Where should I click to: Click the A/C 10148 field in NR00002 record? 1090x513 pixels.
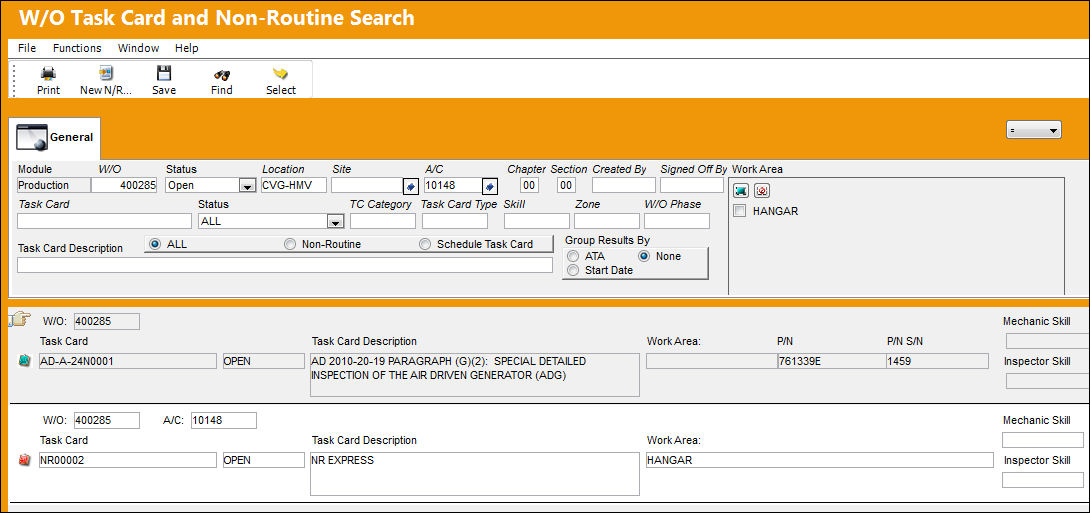pyautogui.click(x=223, y=421)
